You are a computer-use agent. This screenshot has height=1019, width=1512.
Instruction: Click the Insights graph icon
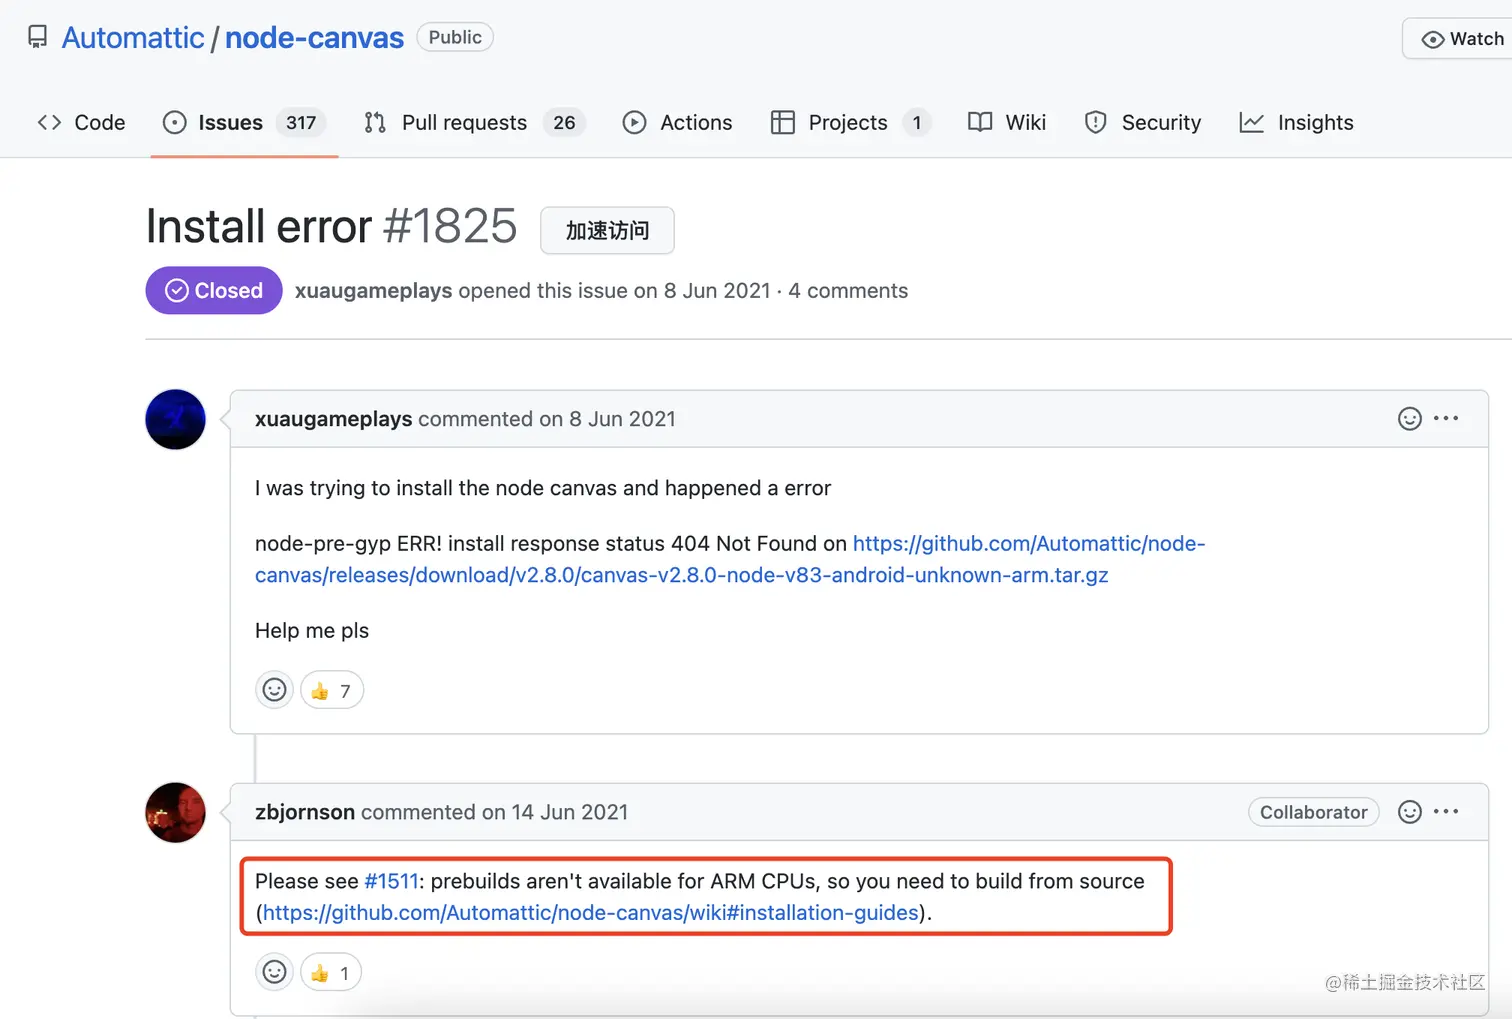(x=1251, y=122)
